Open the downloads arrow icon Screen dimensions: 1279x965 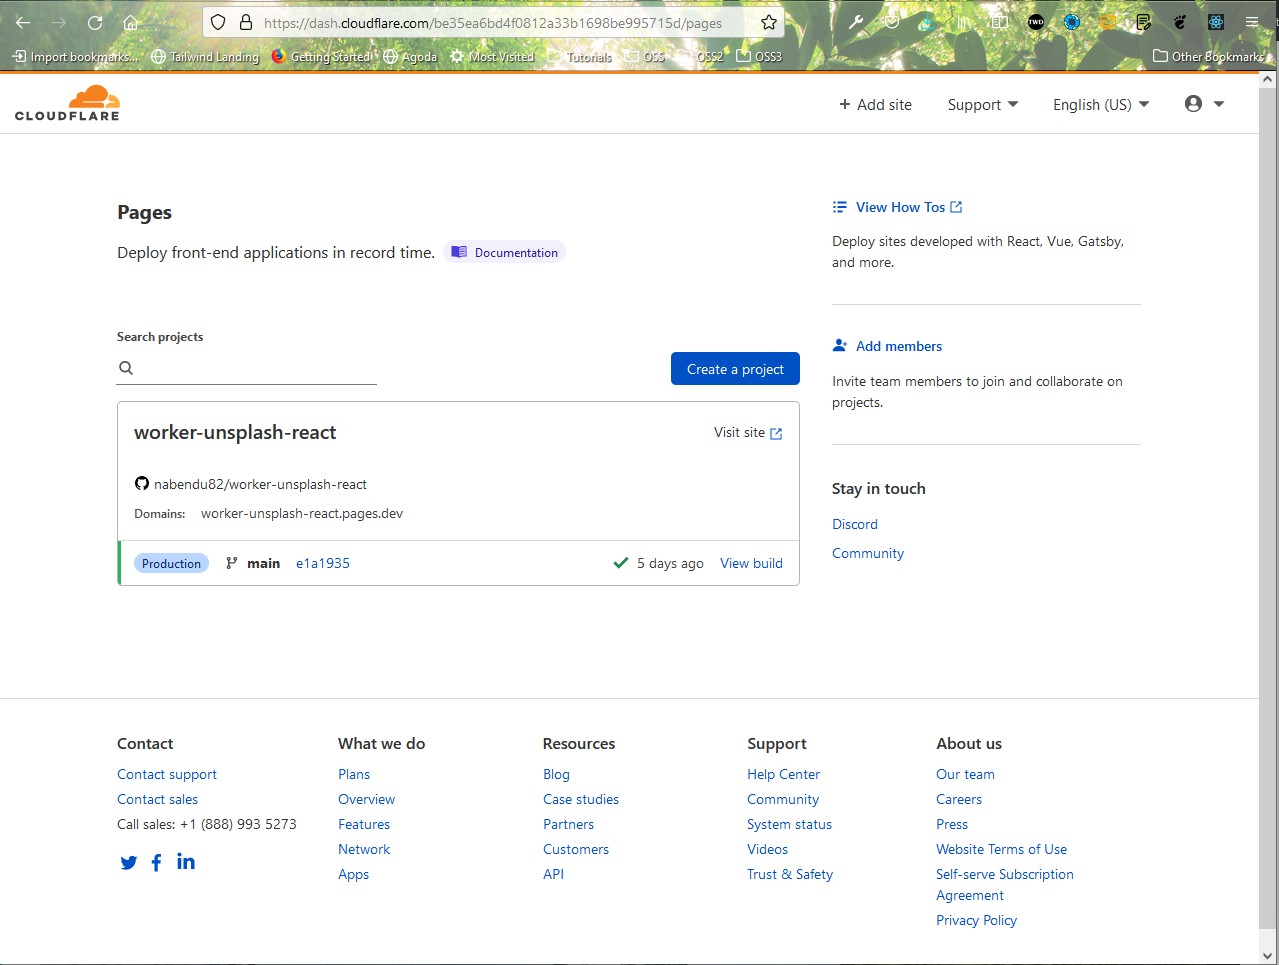[928, 22]
